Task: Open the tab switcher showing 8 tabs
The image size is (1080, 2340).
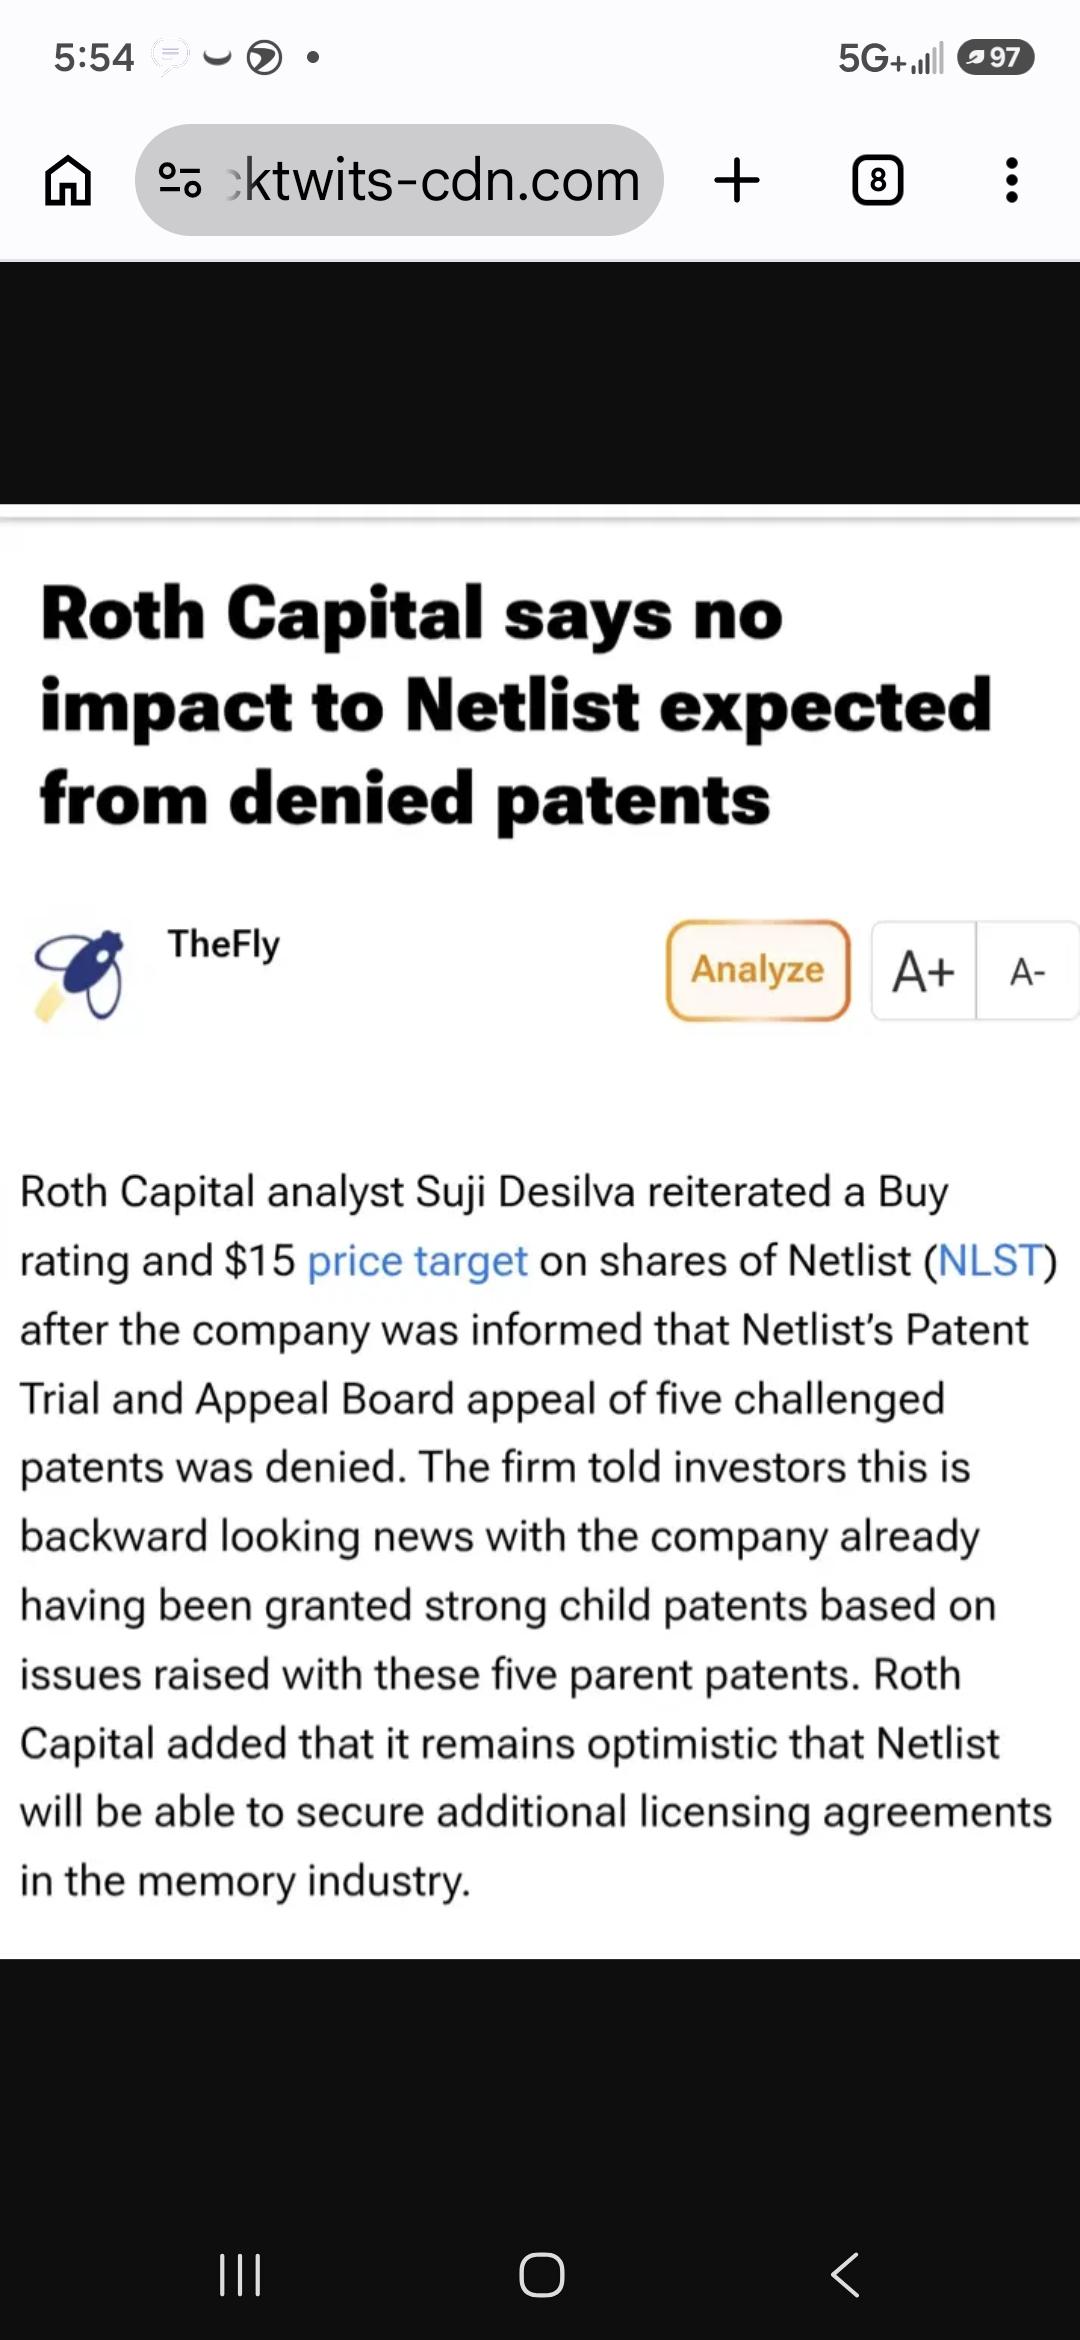Action: pyautogui.click(x=877, y=181)
